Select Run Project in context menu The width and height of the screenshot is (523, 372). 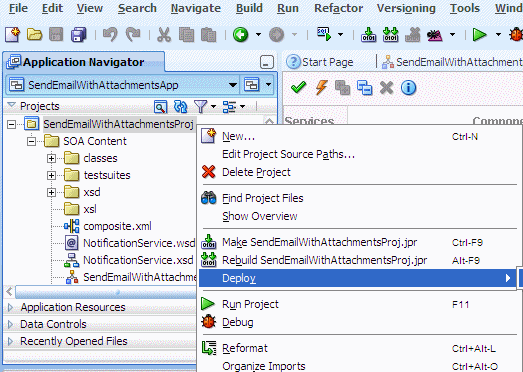point(358,304)
